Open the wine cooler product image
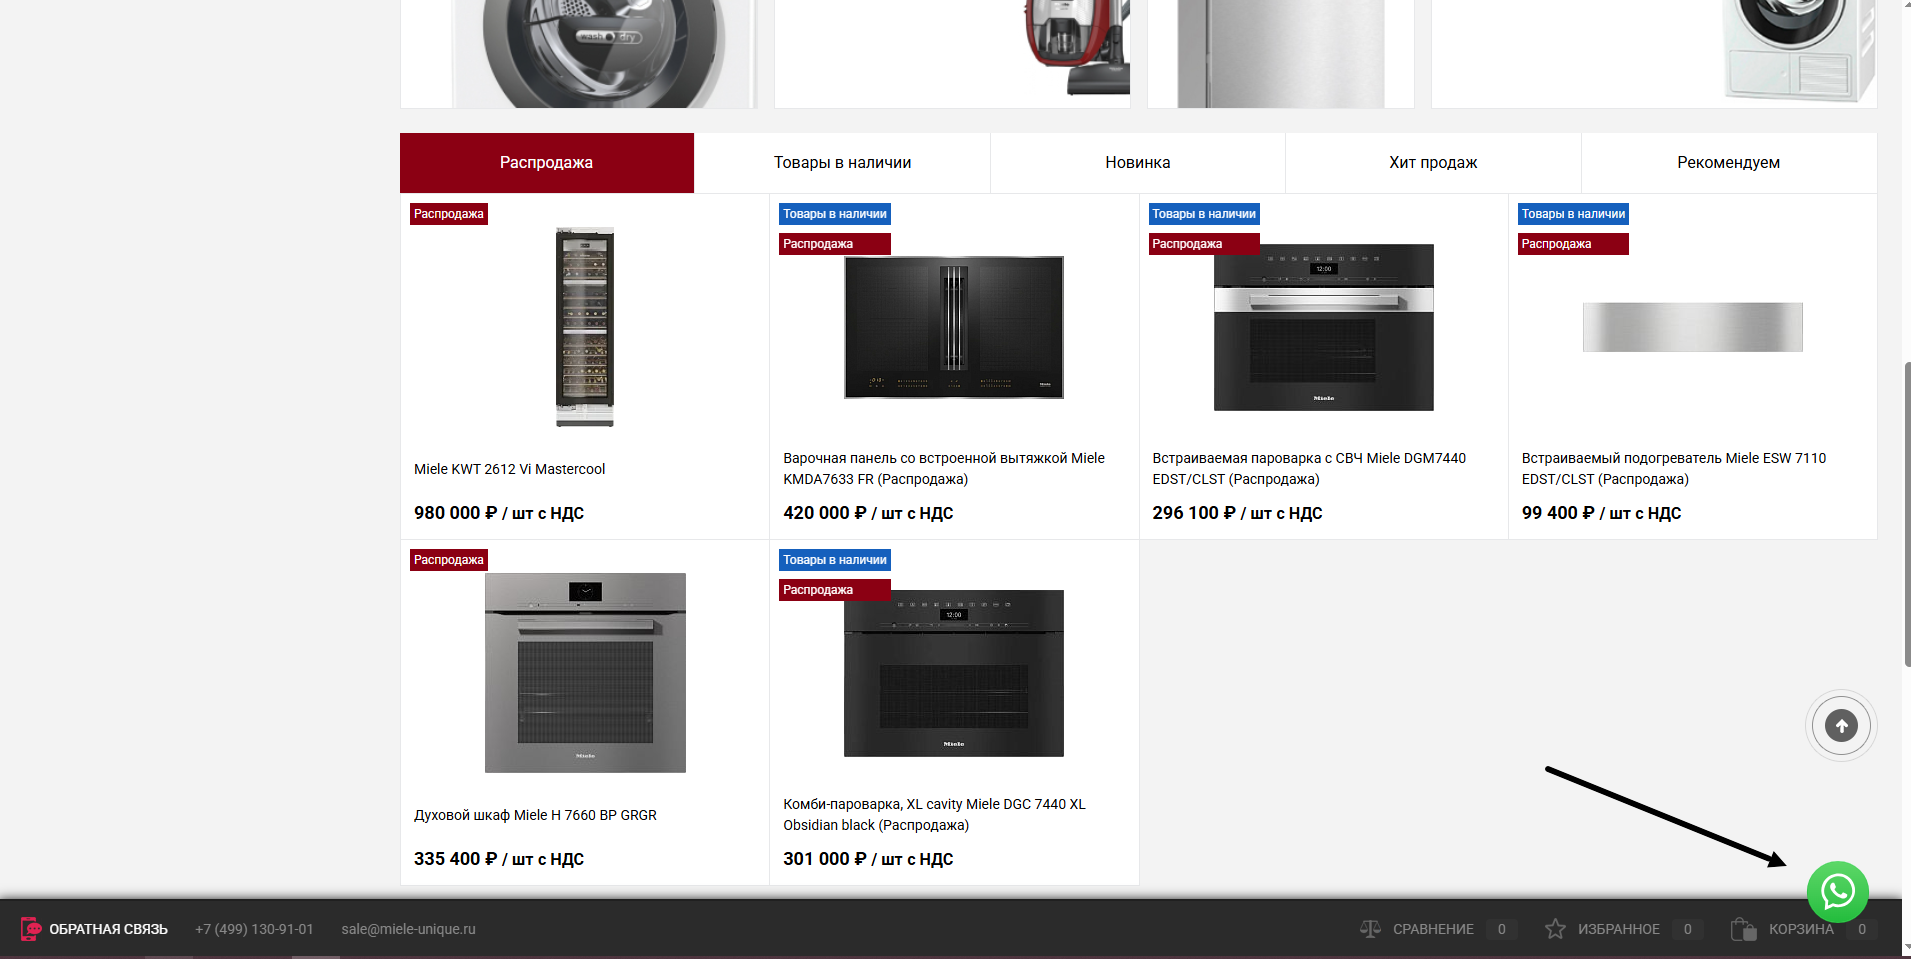Screen dimensions: 1911x959 point(585,327)
